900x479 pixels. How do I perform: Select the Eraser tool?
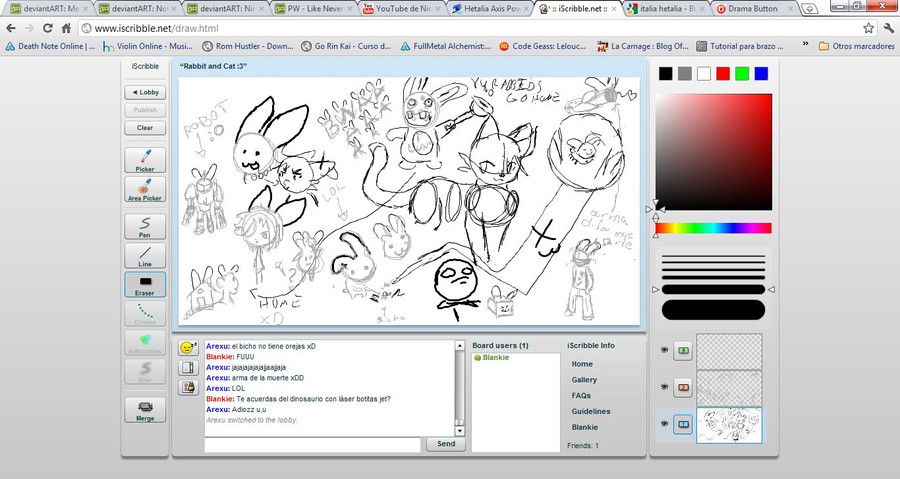click(x=145, y=285)
